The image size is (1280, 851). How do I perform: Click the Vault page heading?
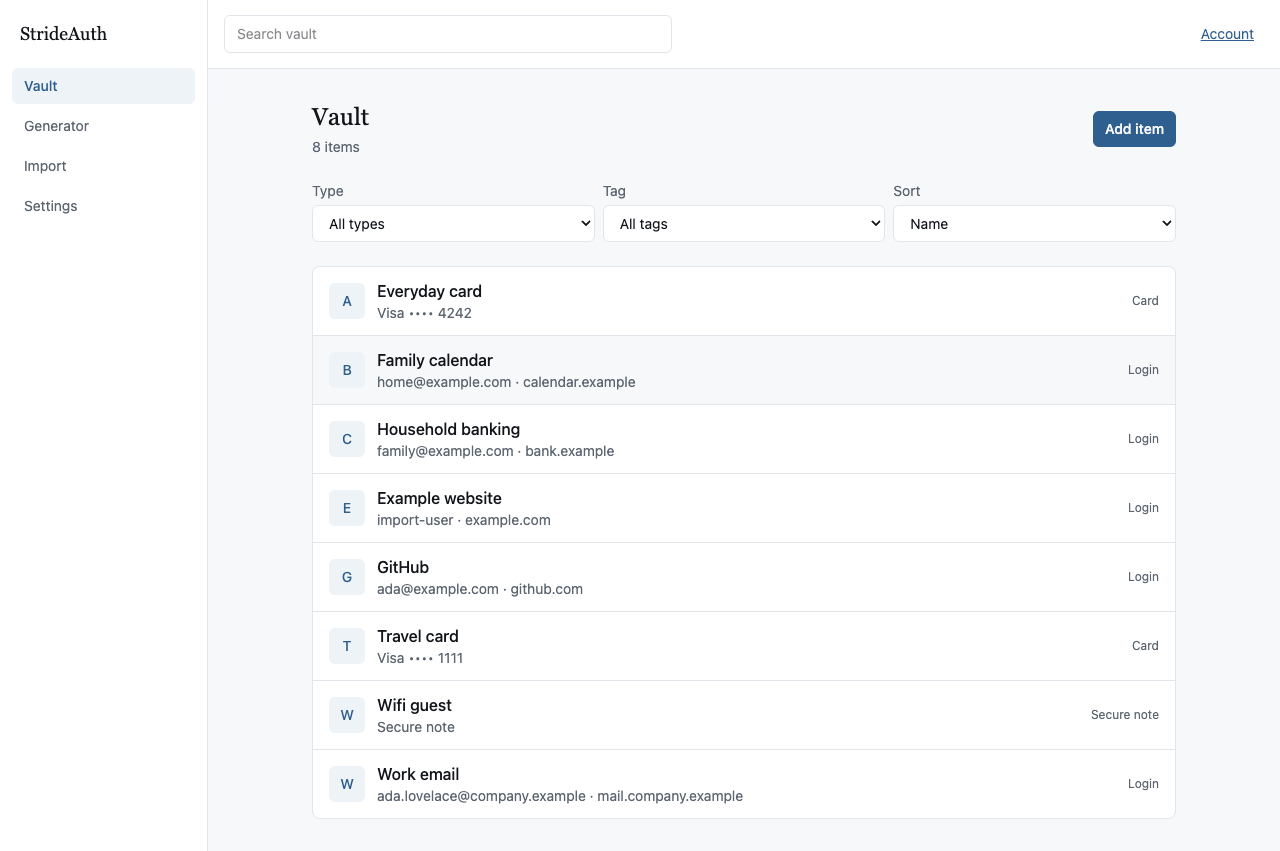[x=340, y=117]
